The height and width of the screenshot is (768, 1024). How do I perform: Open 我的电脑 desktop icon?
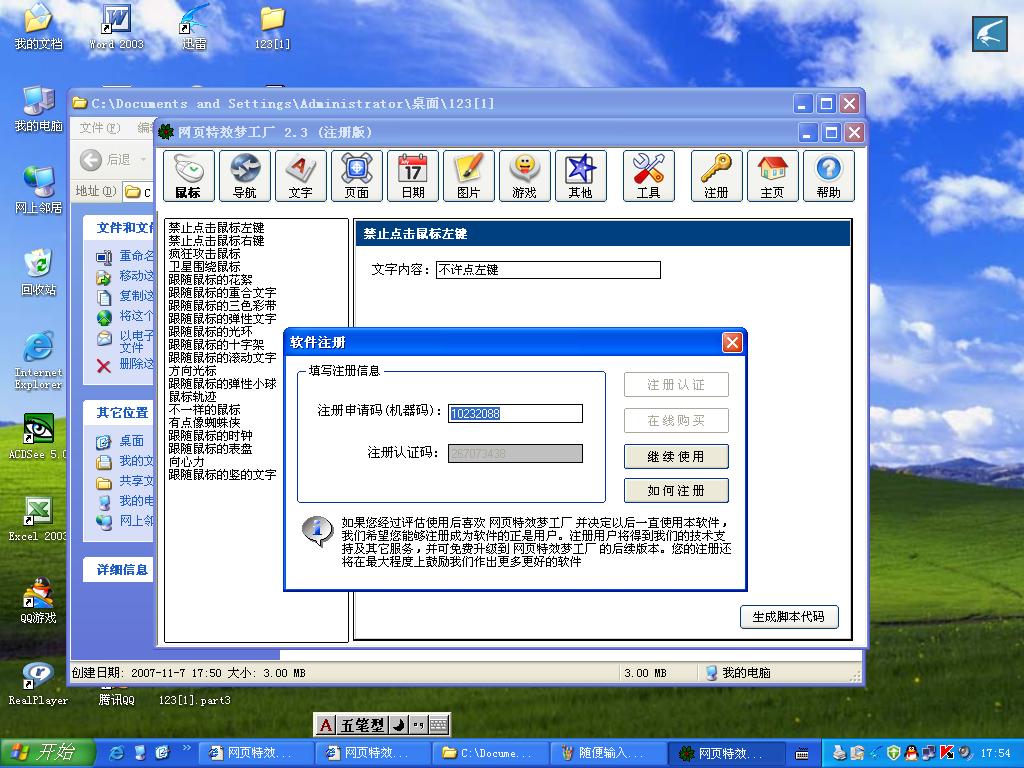[x=39, y=108]
